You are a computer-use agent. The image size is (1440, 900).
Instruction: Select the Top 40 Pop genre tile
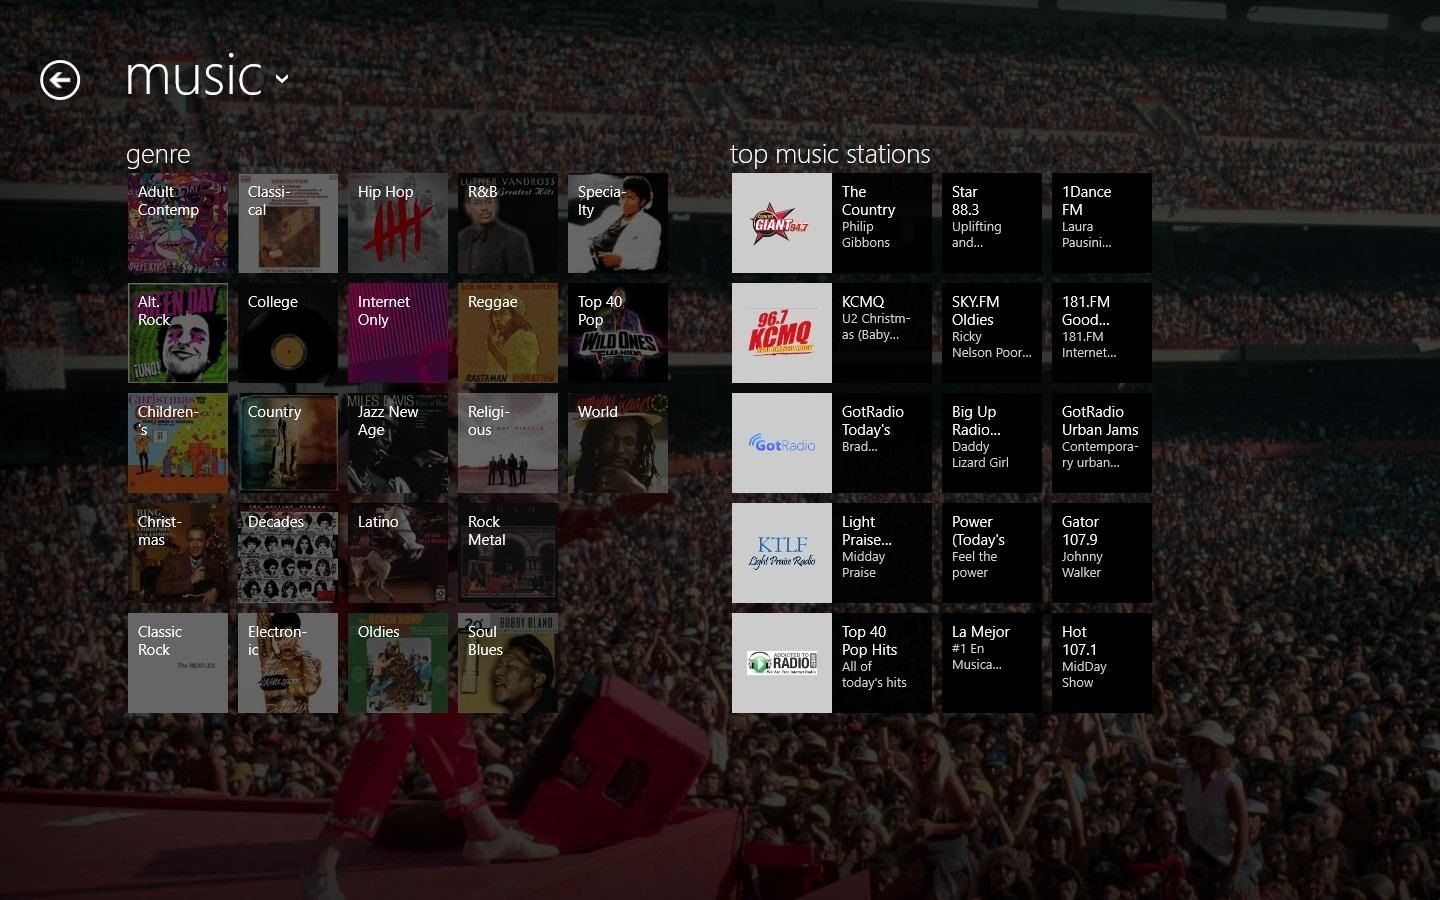[618, 333]
